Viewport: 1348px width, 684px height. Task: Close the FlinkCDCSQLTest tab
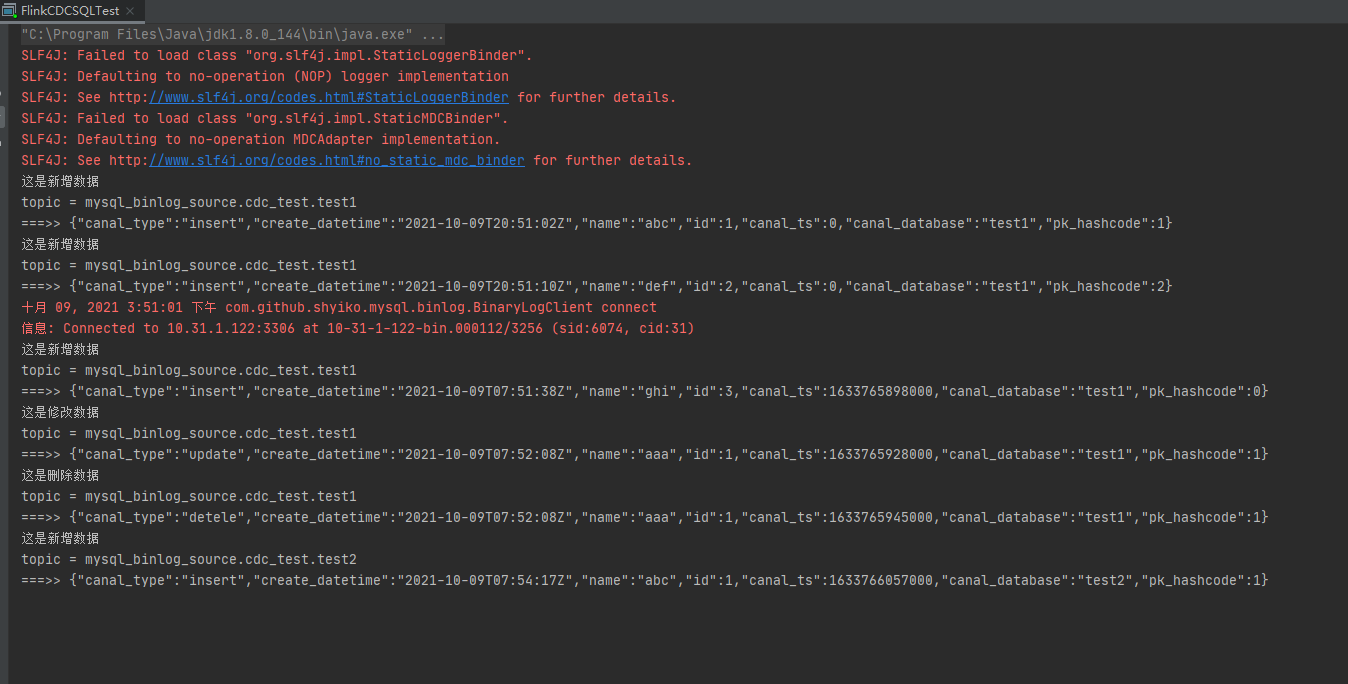click(130, 11)
